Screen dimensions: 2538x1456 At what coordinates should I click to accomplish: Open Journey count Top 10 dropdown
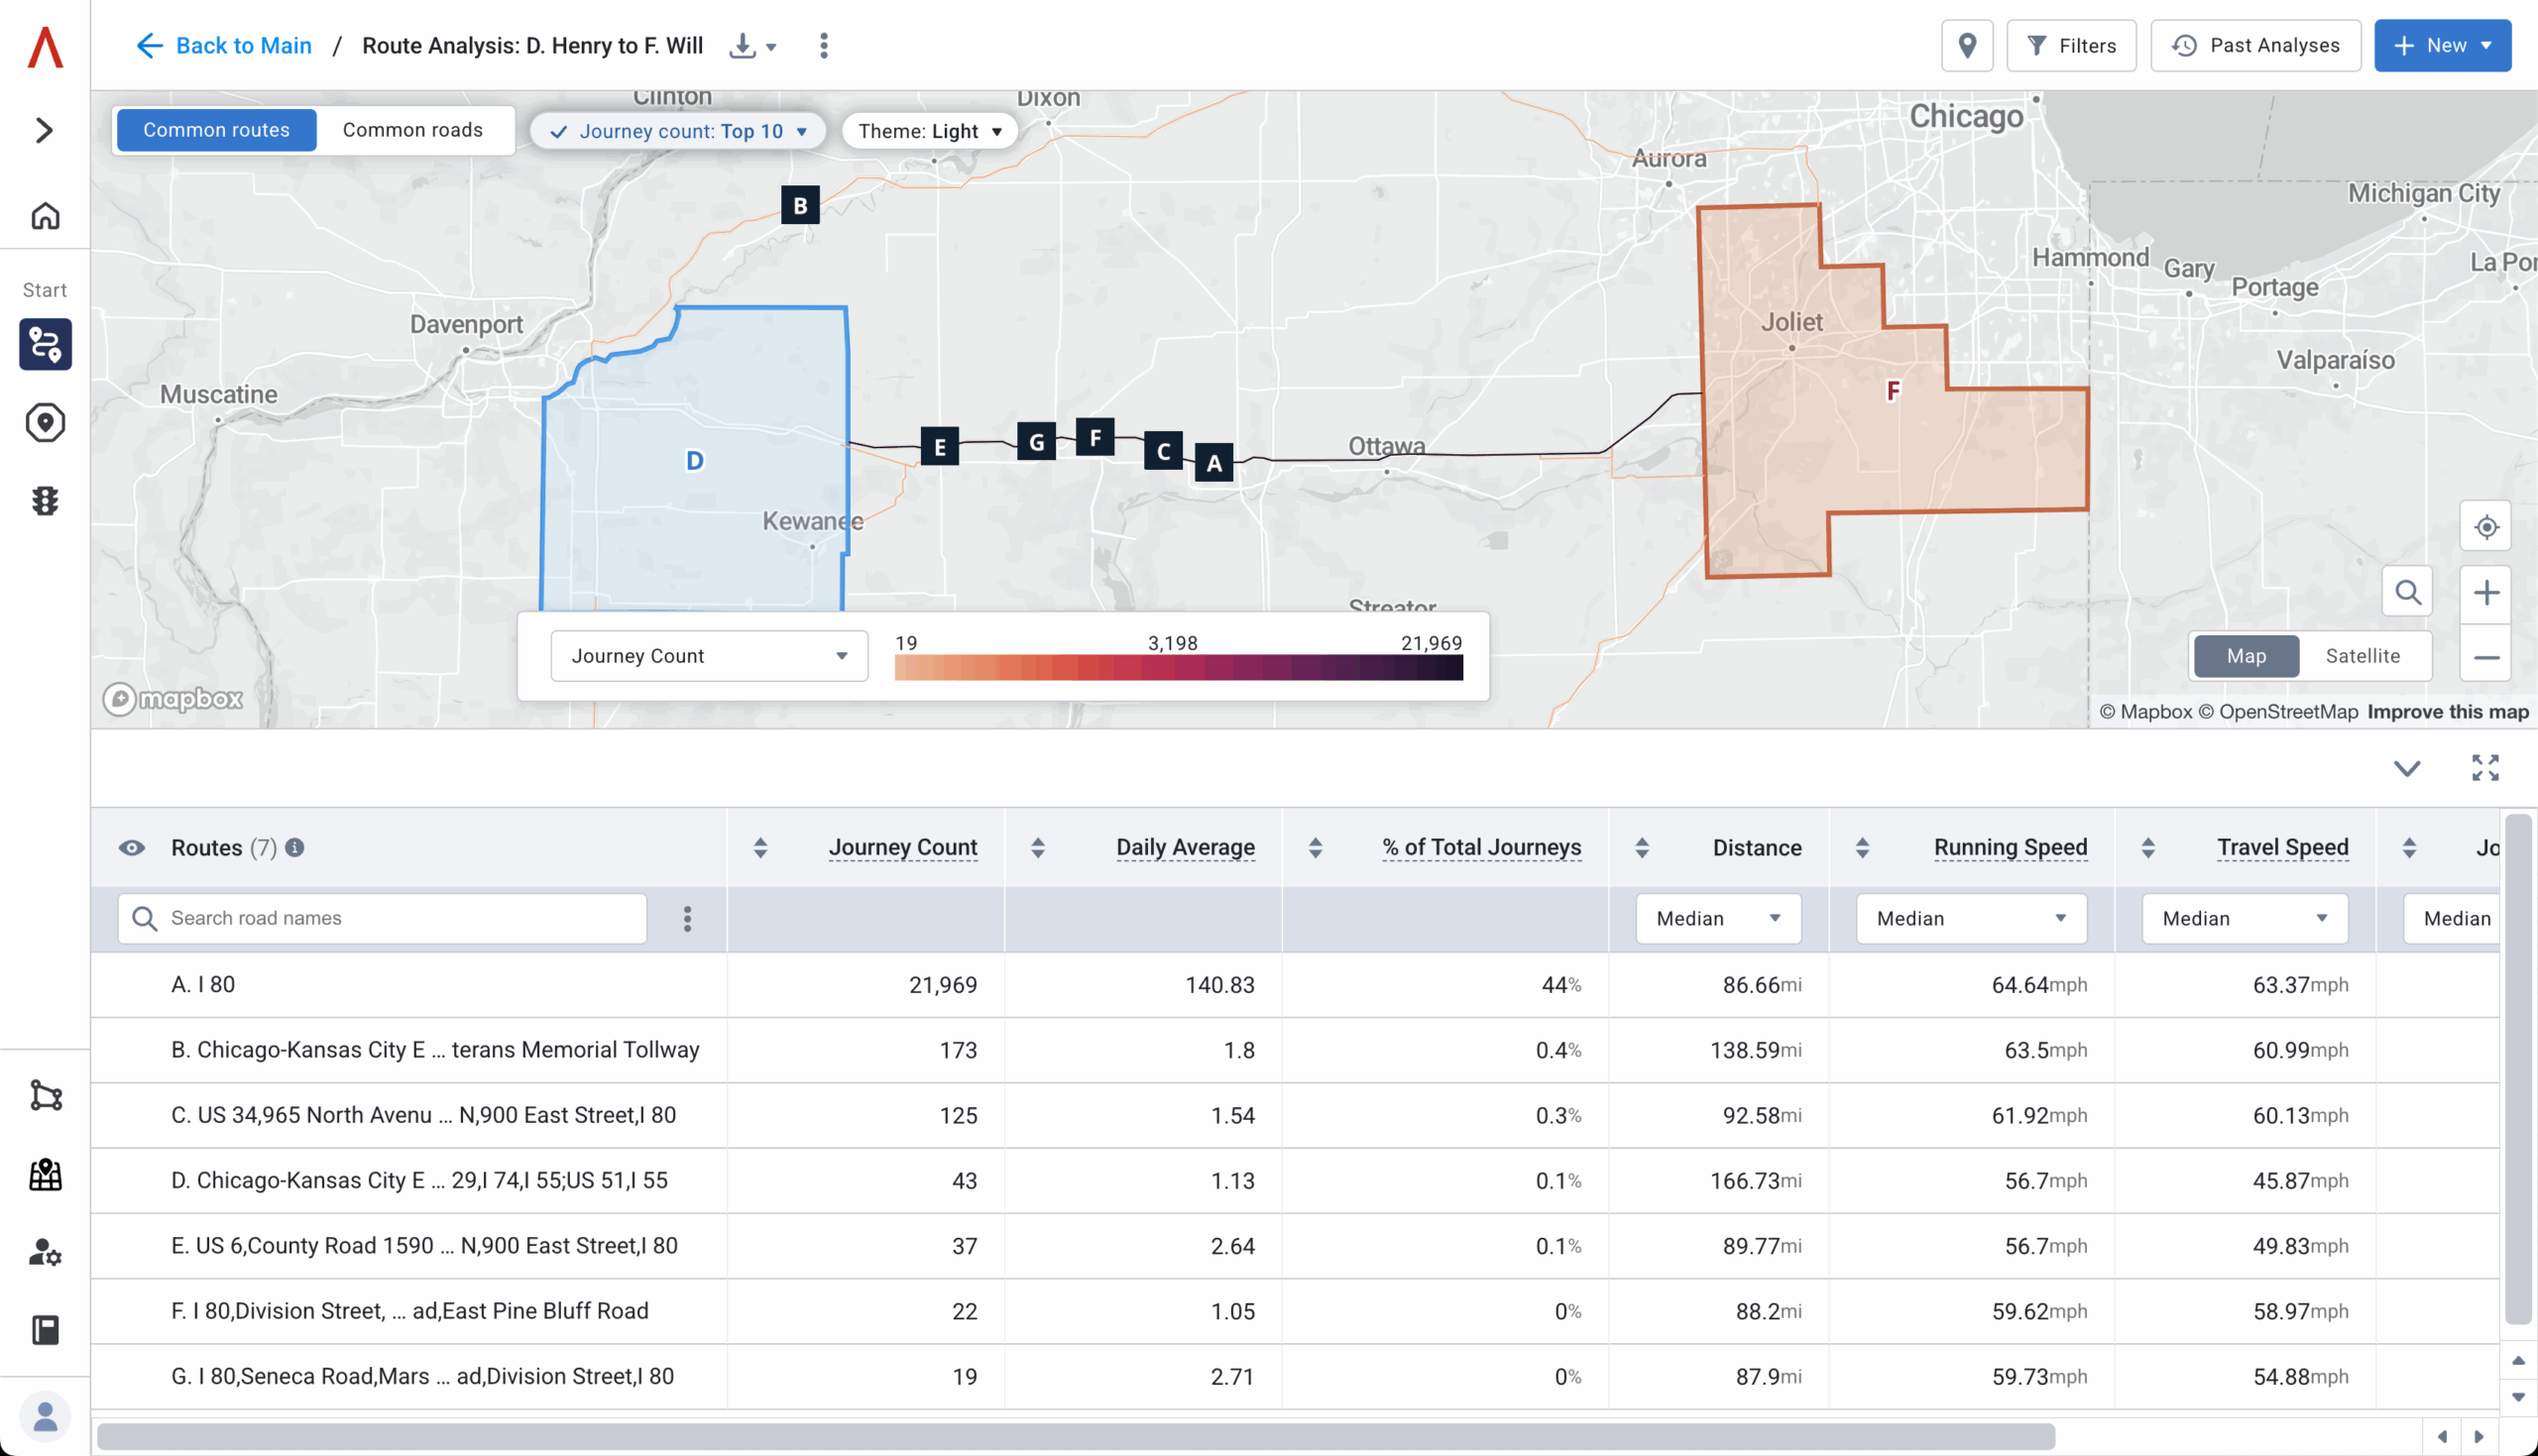coord(678,131)
